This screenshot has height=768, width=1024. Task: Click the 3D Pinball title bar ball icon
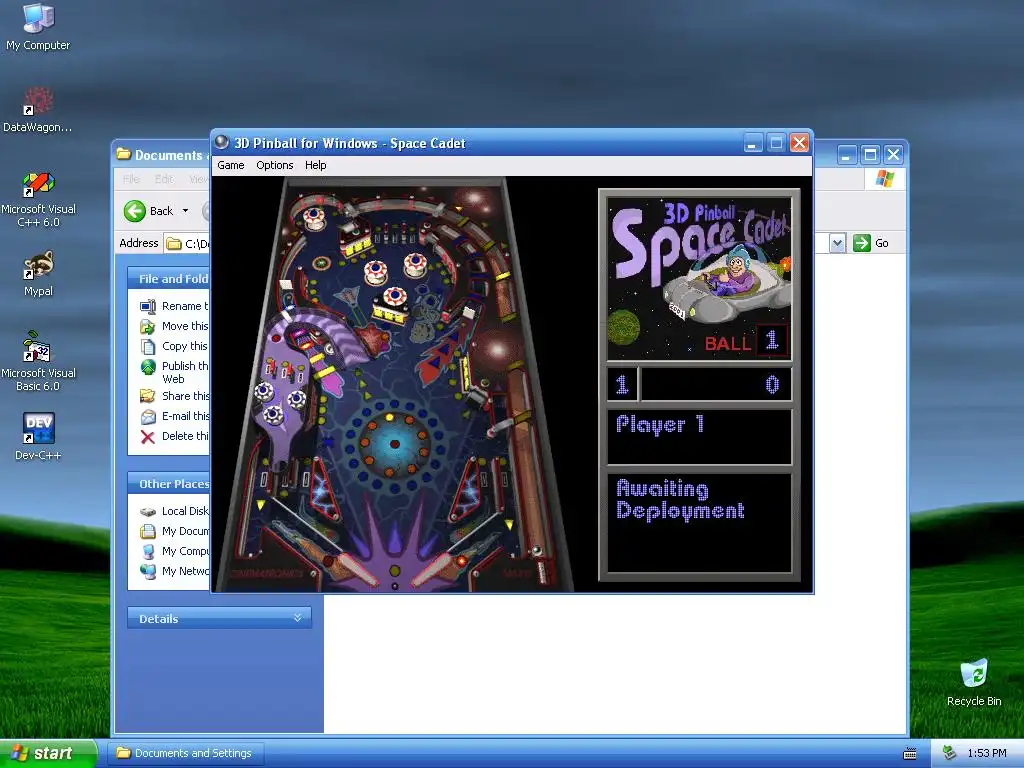point(222,142)
